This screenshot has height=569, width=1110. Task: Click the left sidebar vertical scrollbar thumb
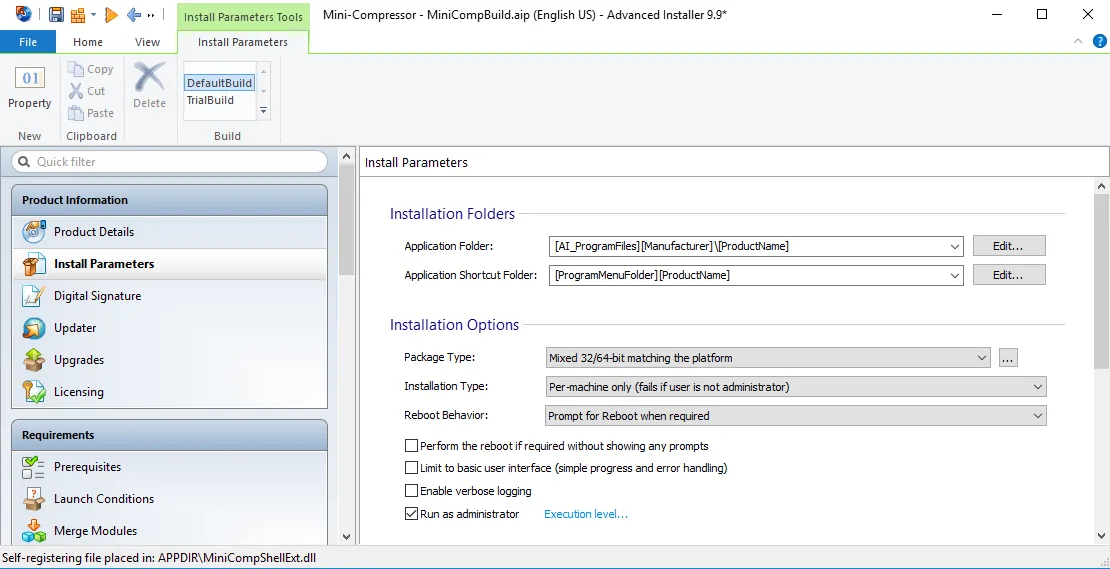345,221
